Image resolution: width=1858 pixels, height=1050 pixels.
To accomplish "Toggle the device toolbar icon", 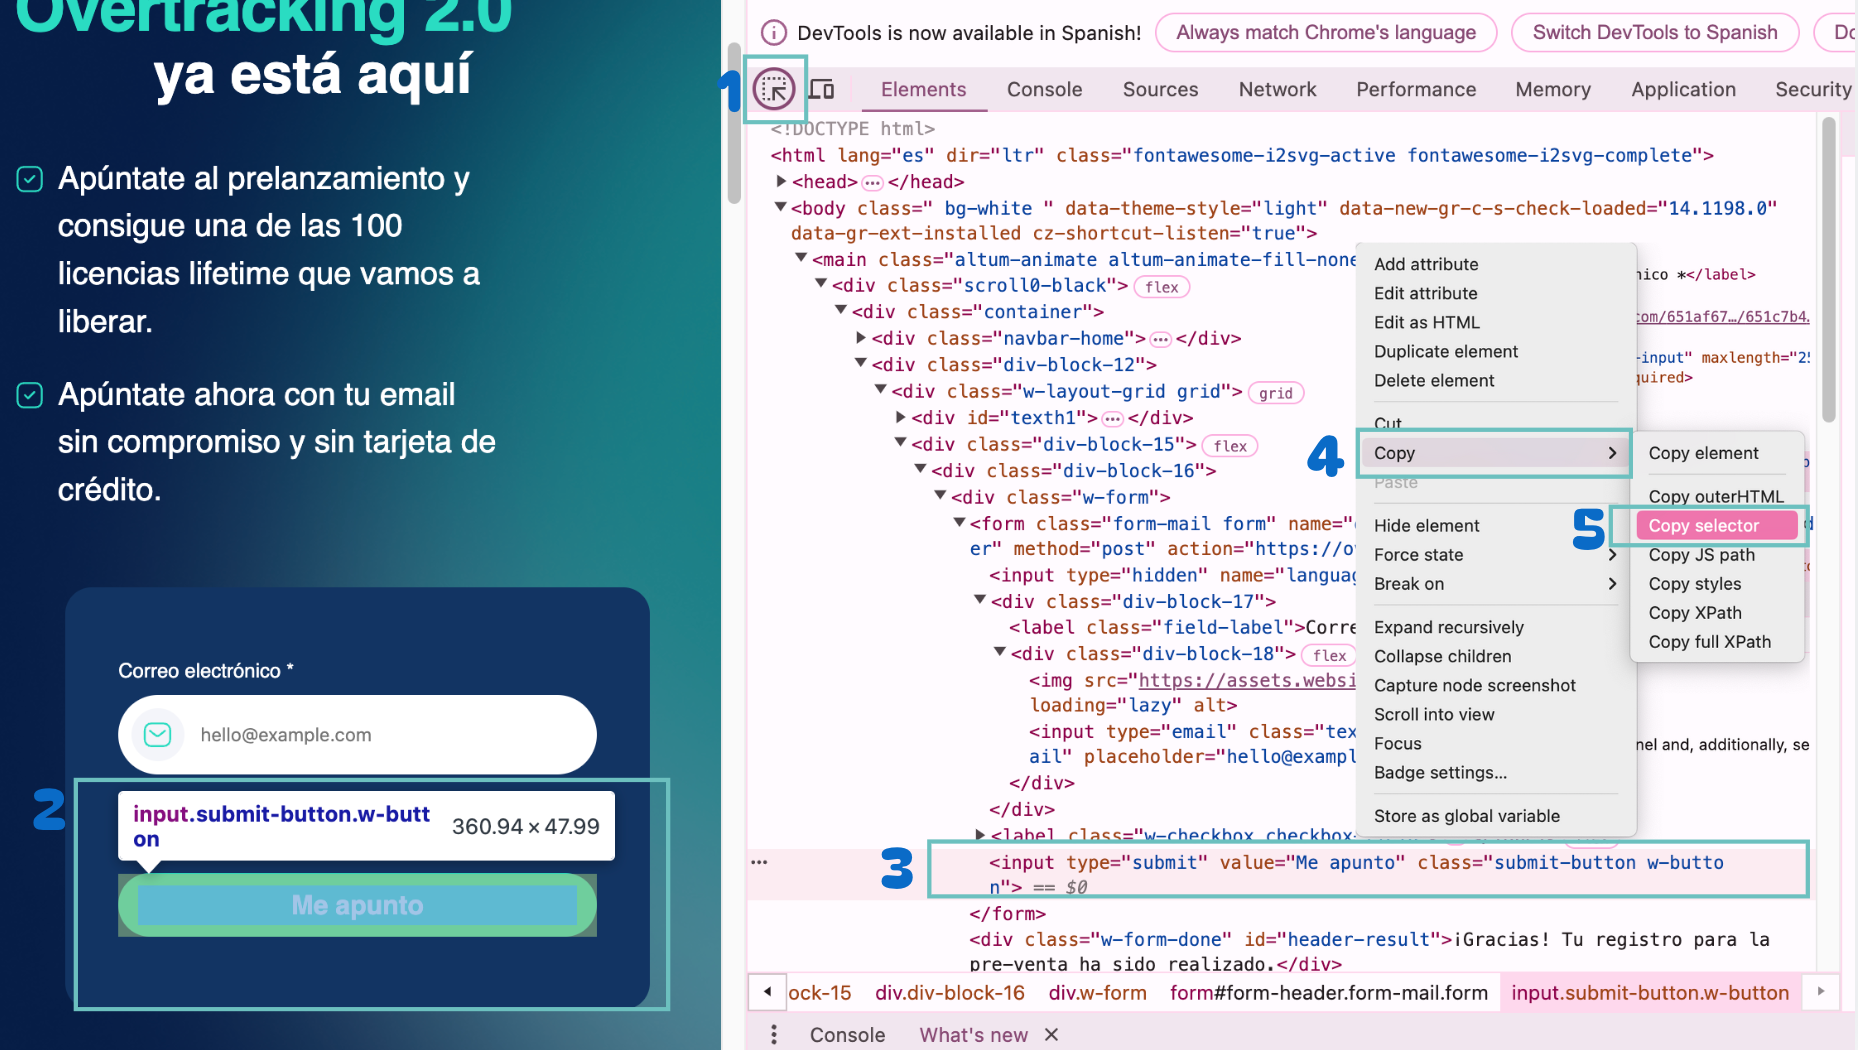I will click(x=821, y=89).
